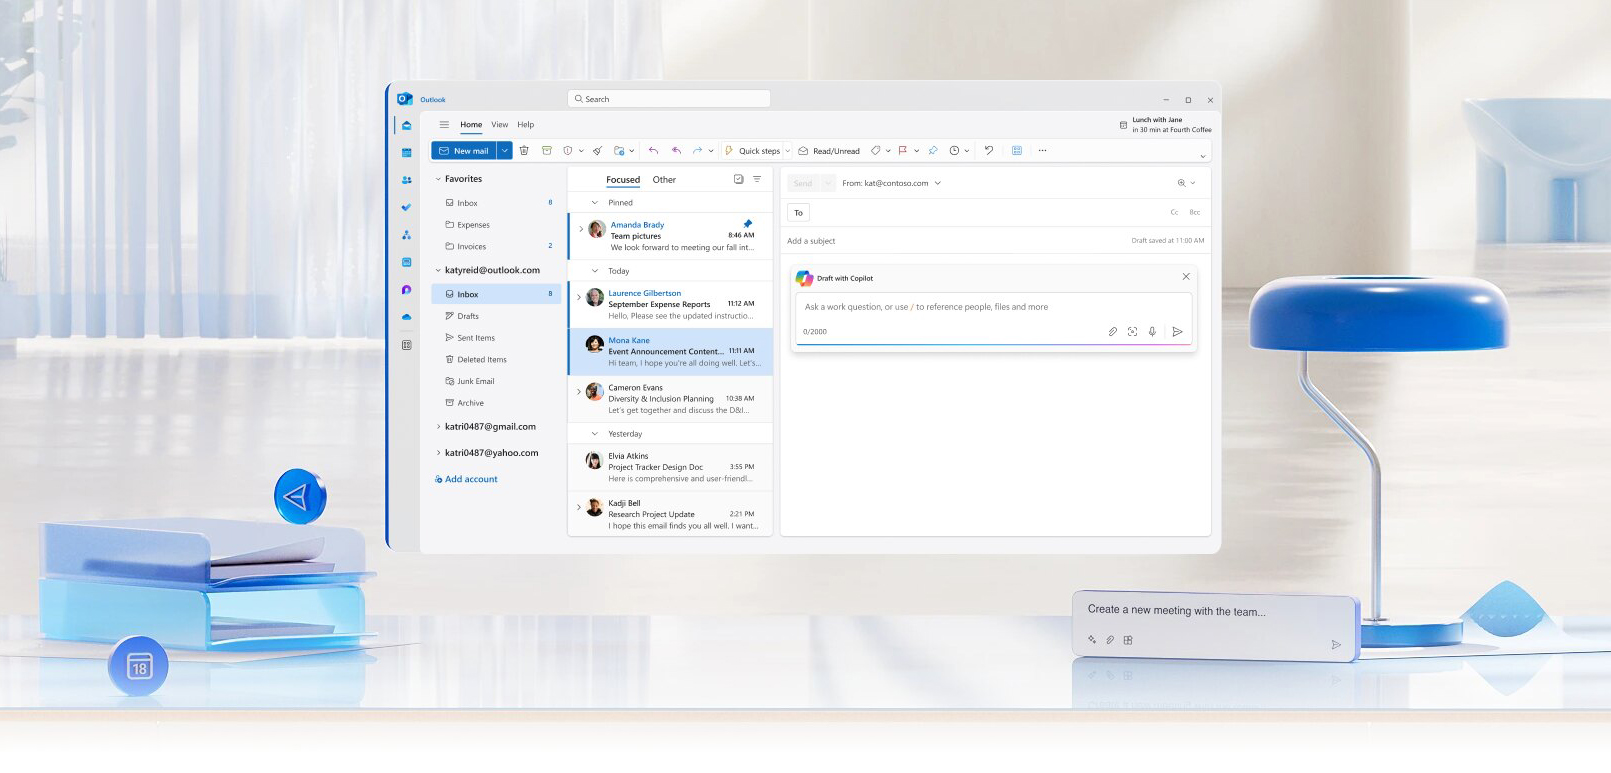
Task: Select the View ribbon tab
Action: click(500, 125)
